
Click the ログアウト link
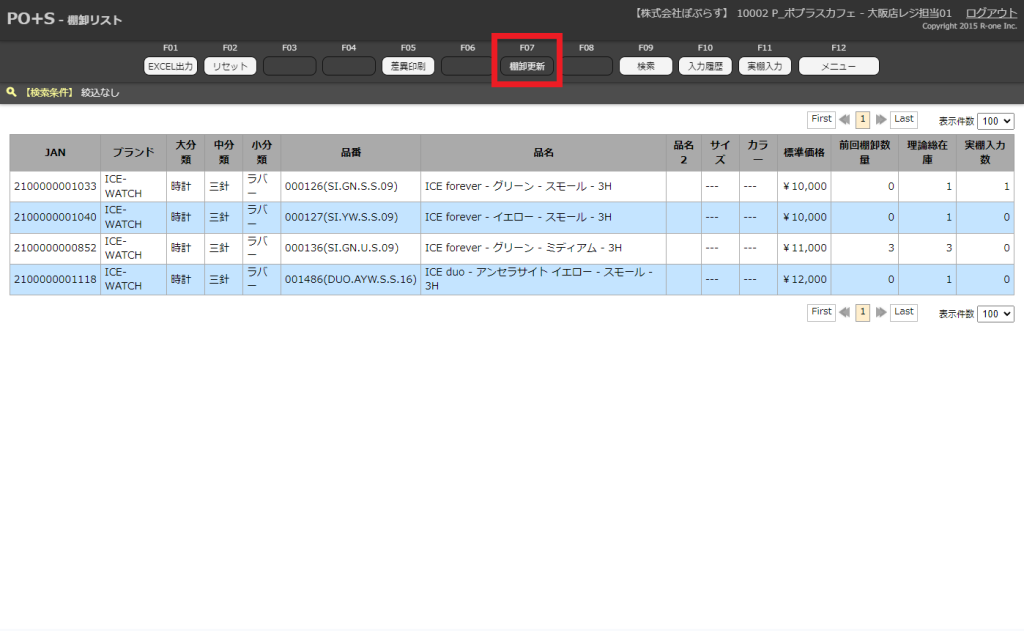pyautogui.click(x=991, y=13)
